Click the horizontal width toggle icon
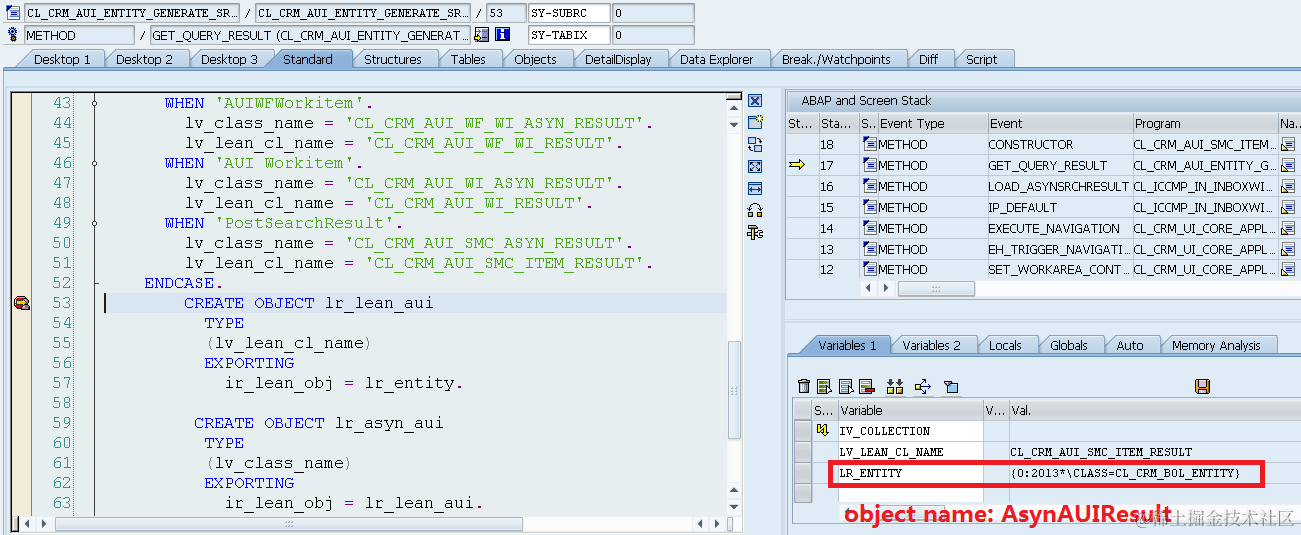 (x=755, y=188)
